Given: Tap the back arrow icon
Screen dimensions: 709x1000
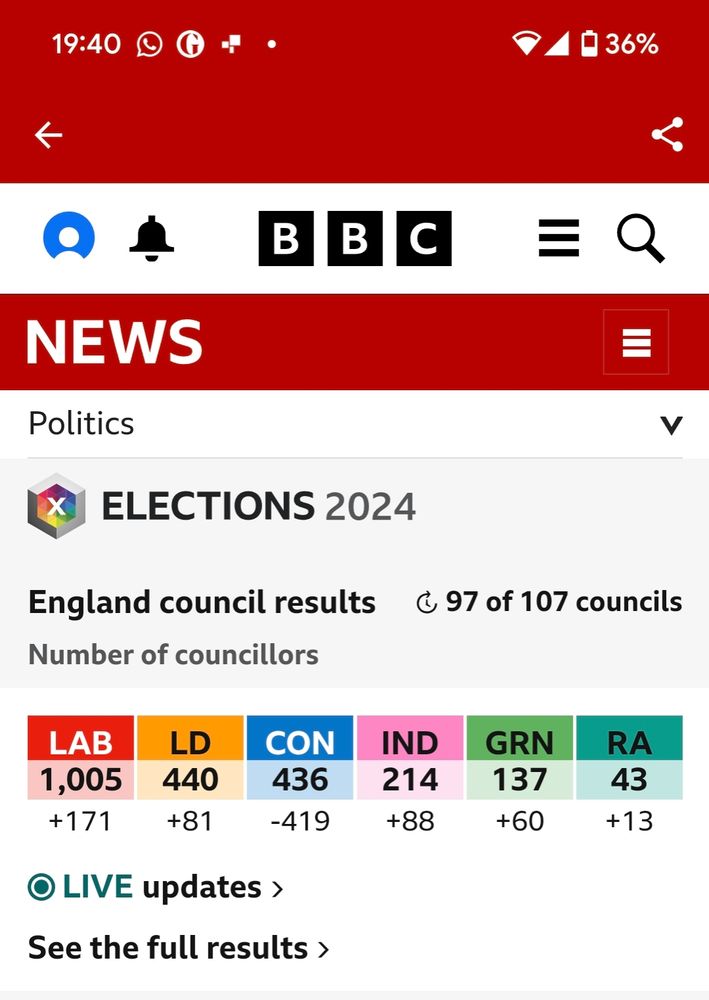Looking at the screenshot, I should point(48,135).
